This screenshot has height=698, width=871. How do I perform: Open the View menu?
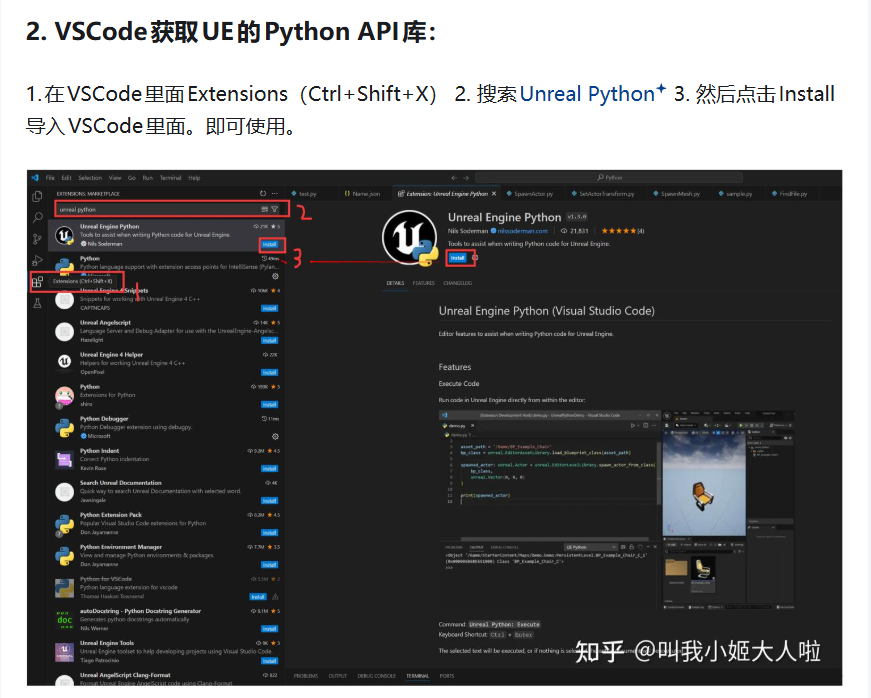point(115,178)
